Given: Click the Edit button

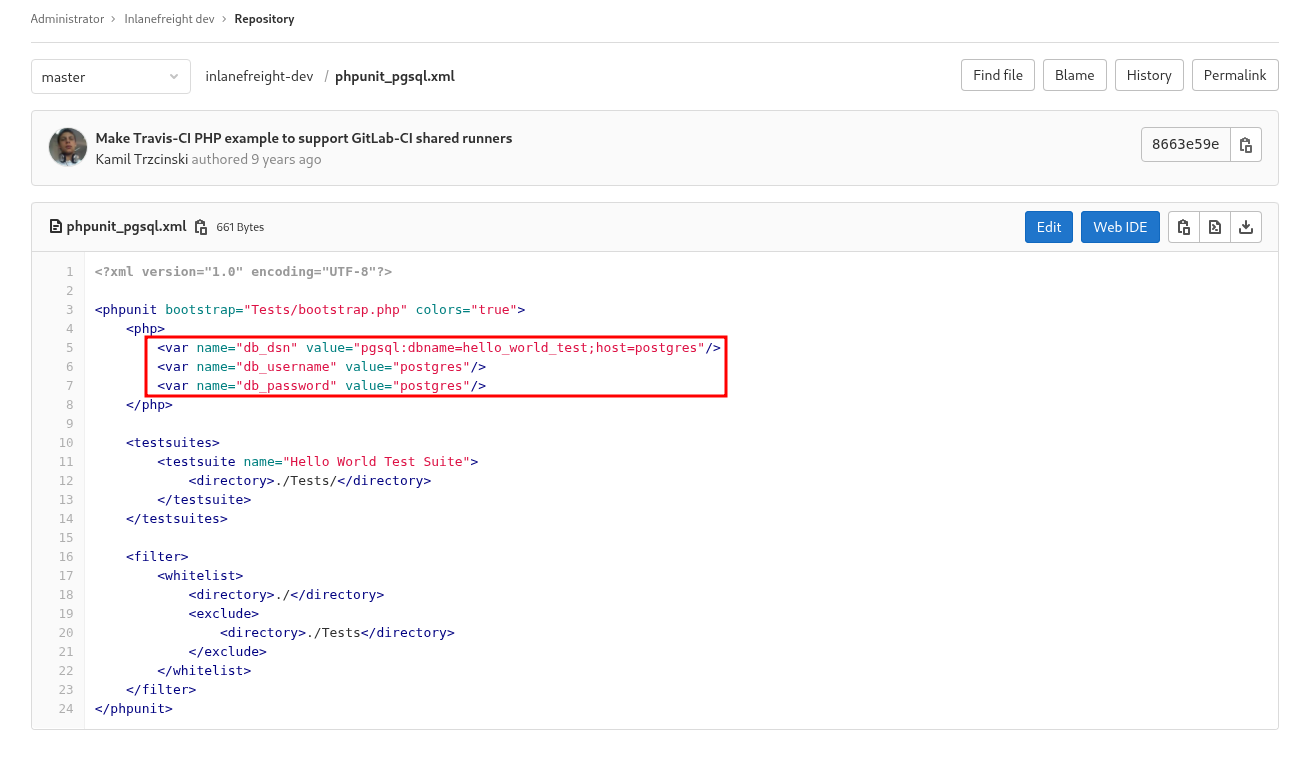Looking at the screenshot, I should (x=1048, y=226).
